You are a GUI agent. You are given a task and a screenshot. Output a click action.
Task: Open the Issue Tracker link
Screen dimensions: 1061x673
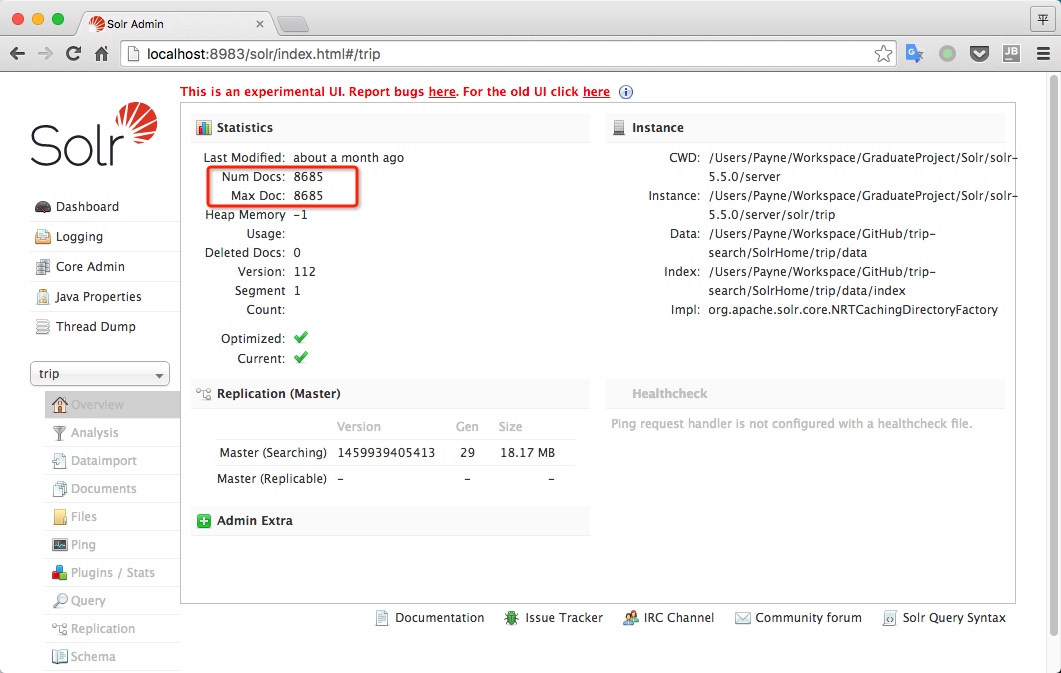(x=563, y=618)
